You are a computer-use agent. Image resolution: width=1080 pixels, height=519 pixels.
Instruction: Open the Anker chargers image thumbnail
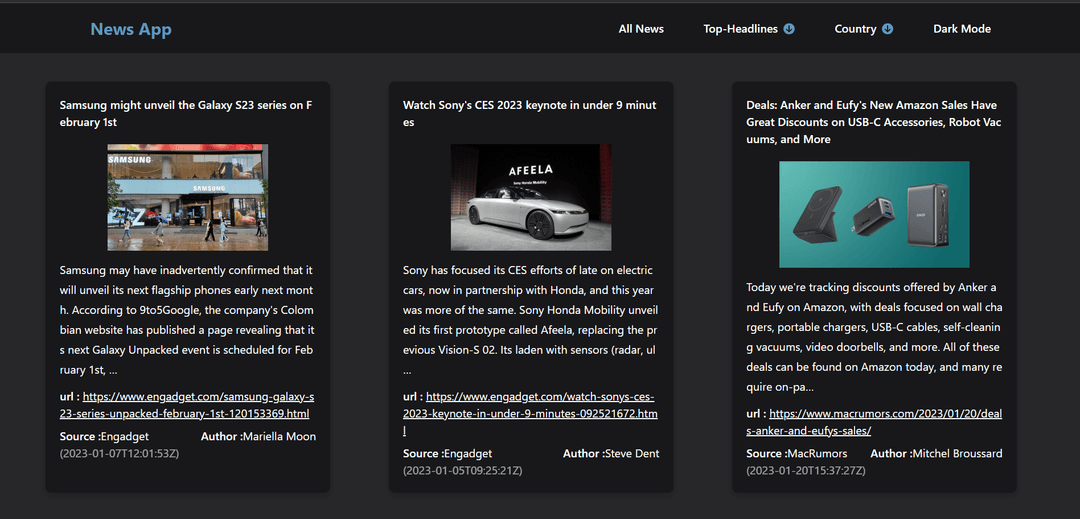(874, 214)
